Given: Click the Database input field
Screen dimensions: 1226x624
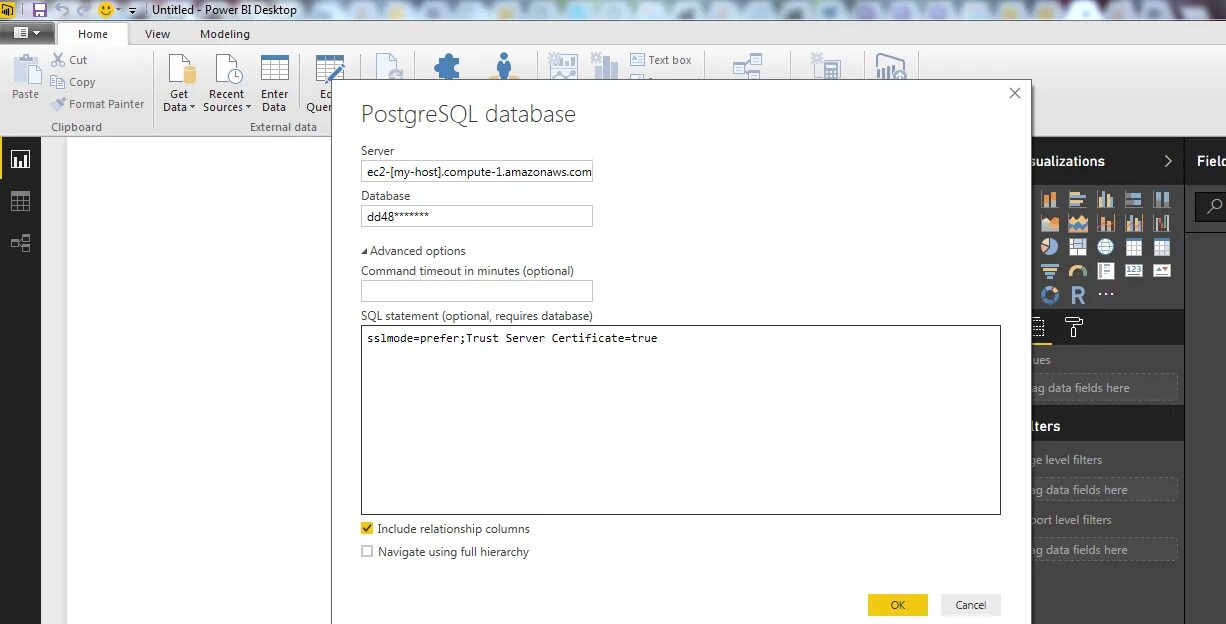Looking at the screenshot, I should pos(477,216).
